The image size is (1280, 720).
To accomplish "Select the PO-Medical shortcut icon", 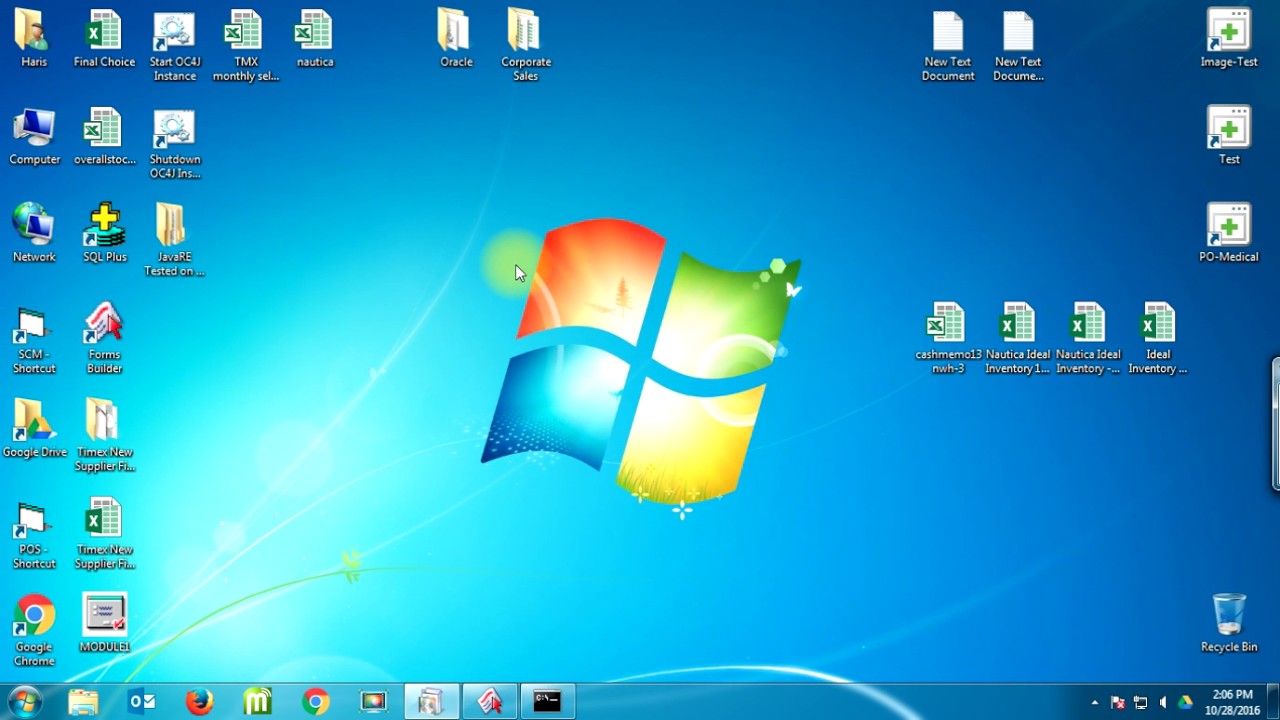I will point(1229,233).
